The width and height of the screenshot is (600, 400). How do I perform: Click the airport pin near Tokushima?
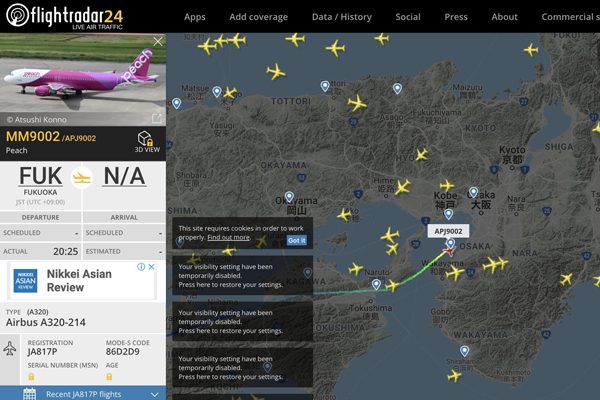(376, 284)
